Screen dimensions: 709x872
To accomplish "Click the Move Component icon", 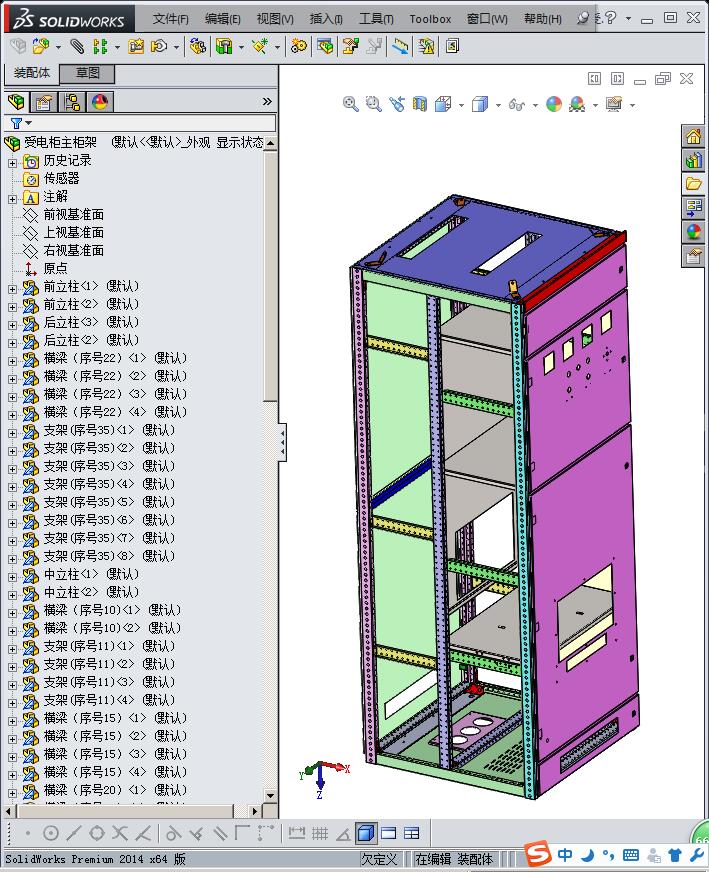I will (160, 46).
